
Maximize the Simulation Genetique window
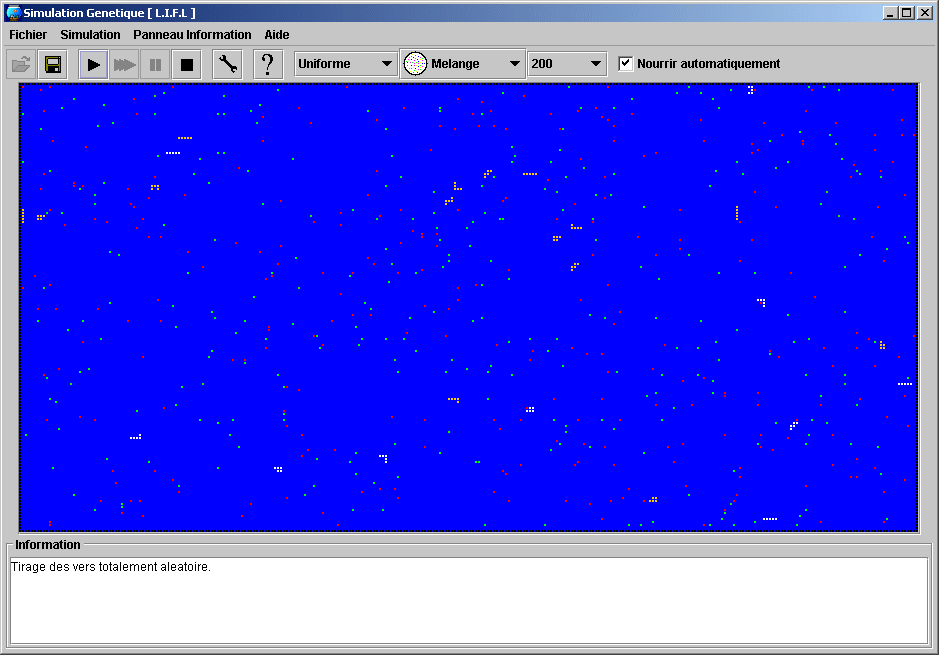(907, 12)
